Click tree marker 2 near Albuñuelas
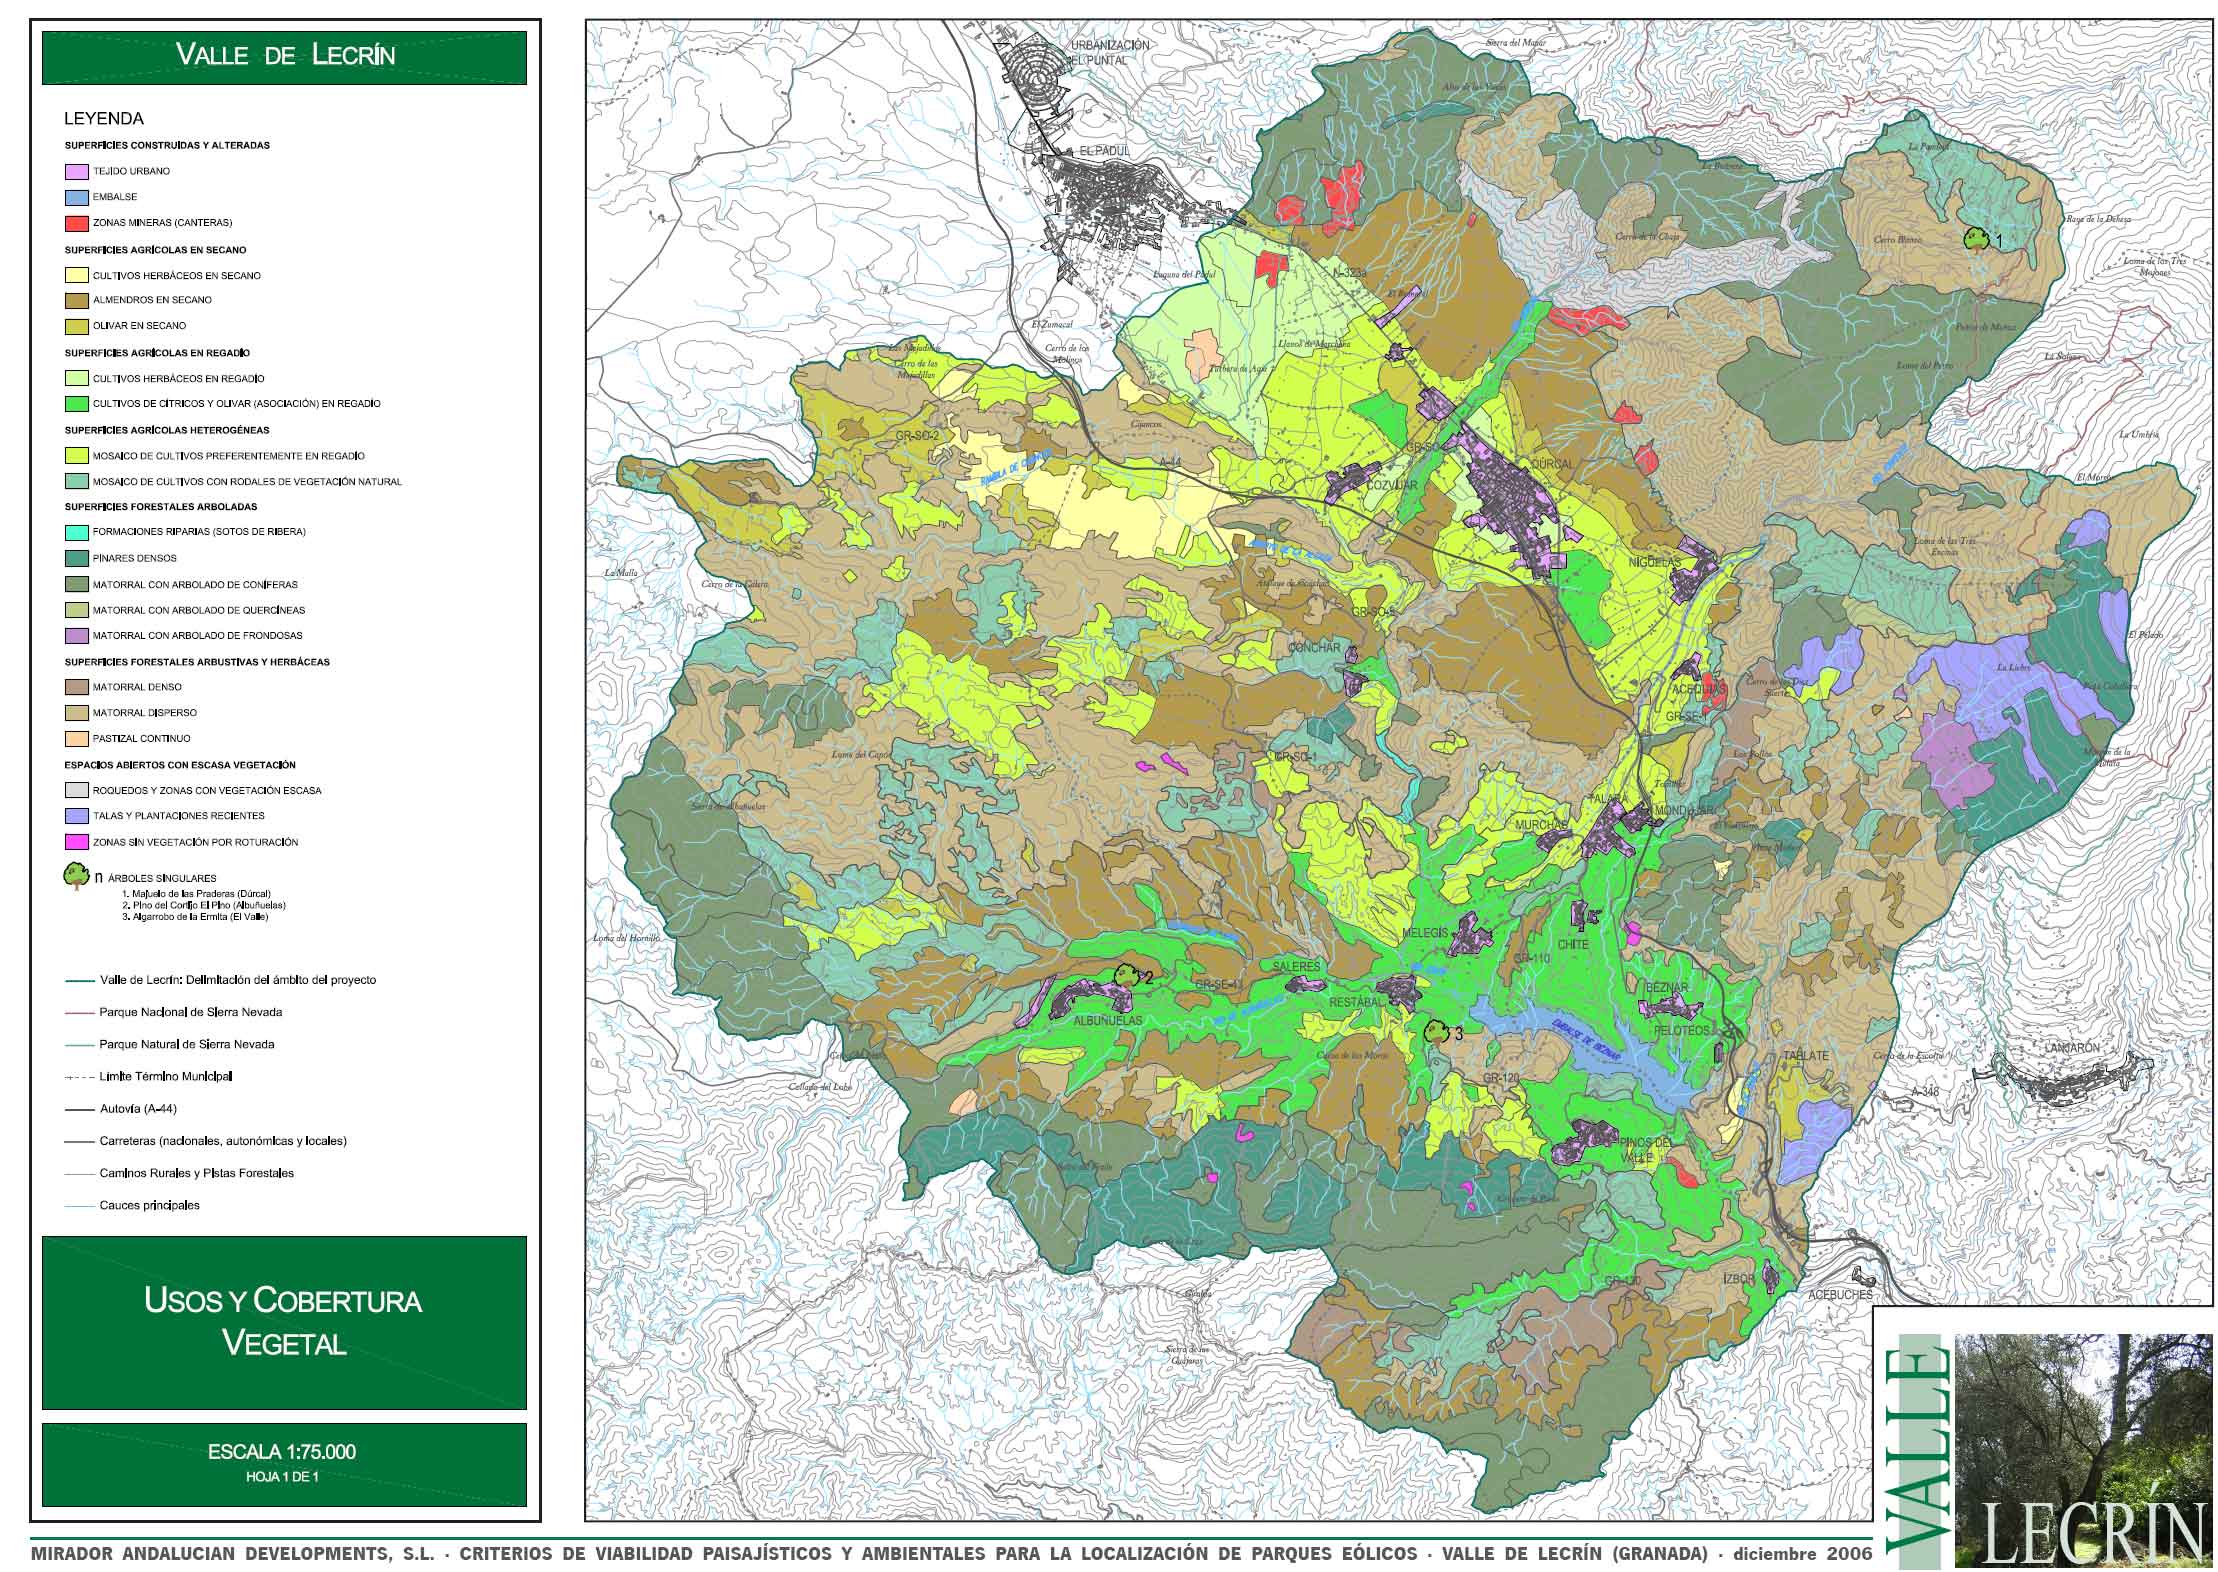This screenshot has width=2218, height=1572. 1127,975
